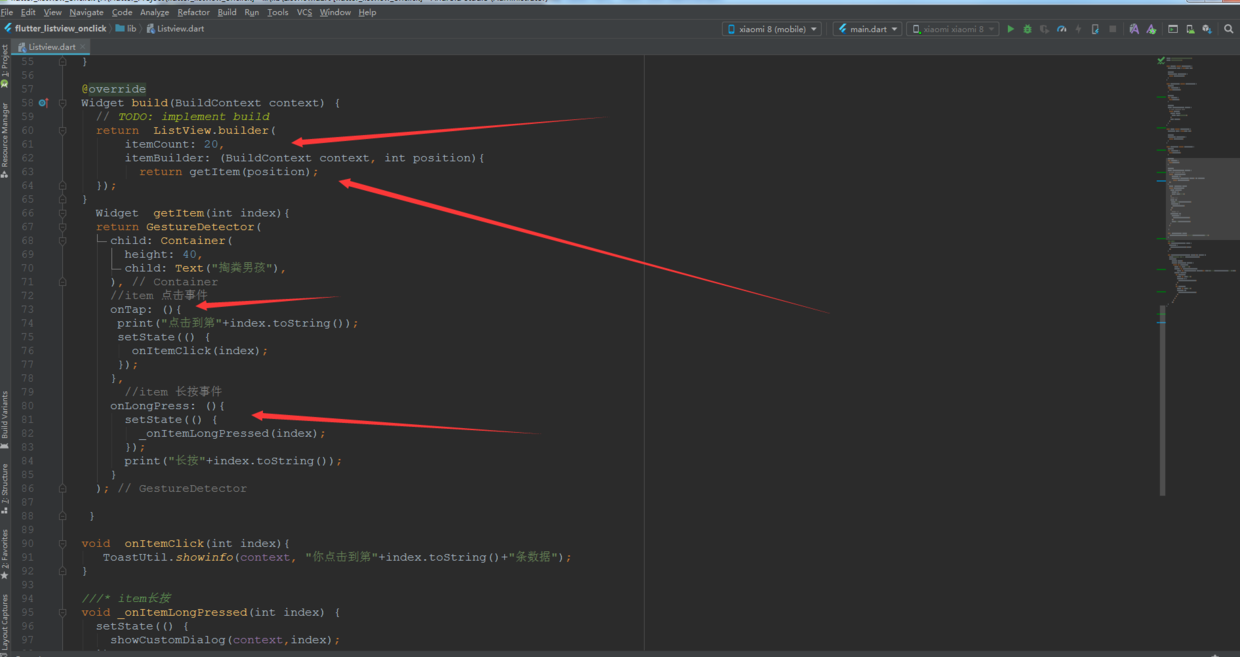
Task: Click the fold end marker at line 55
Action: (62, 61)
